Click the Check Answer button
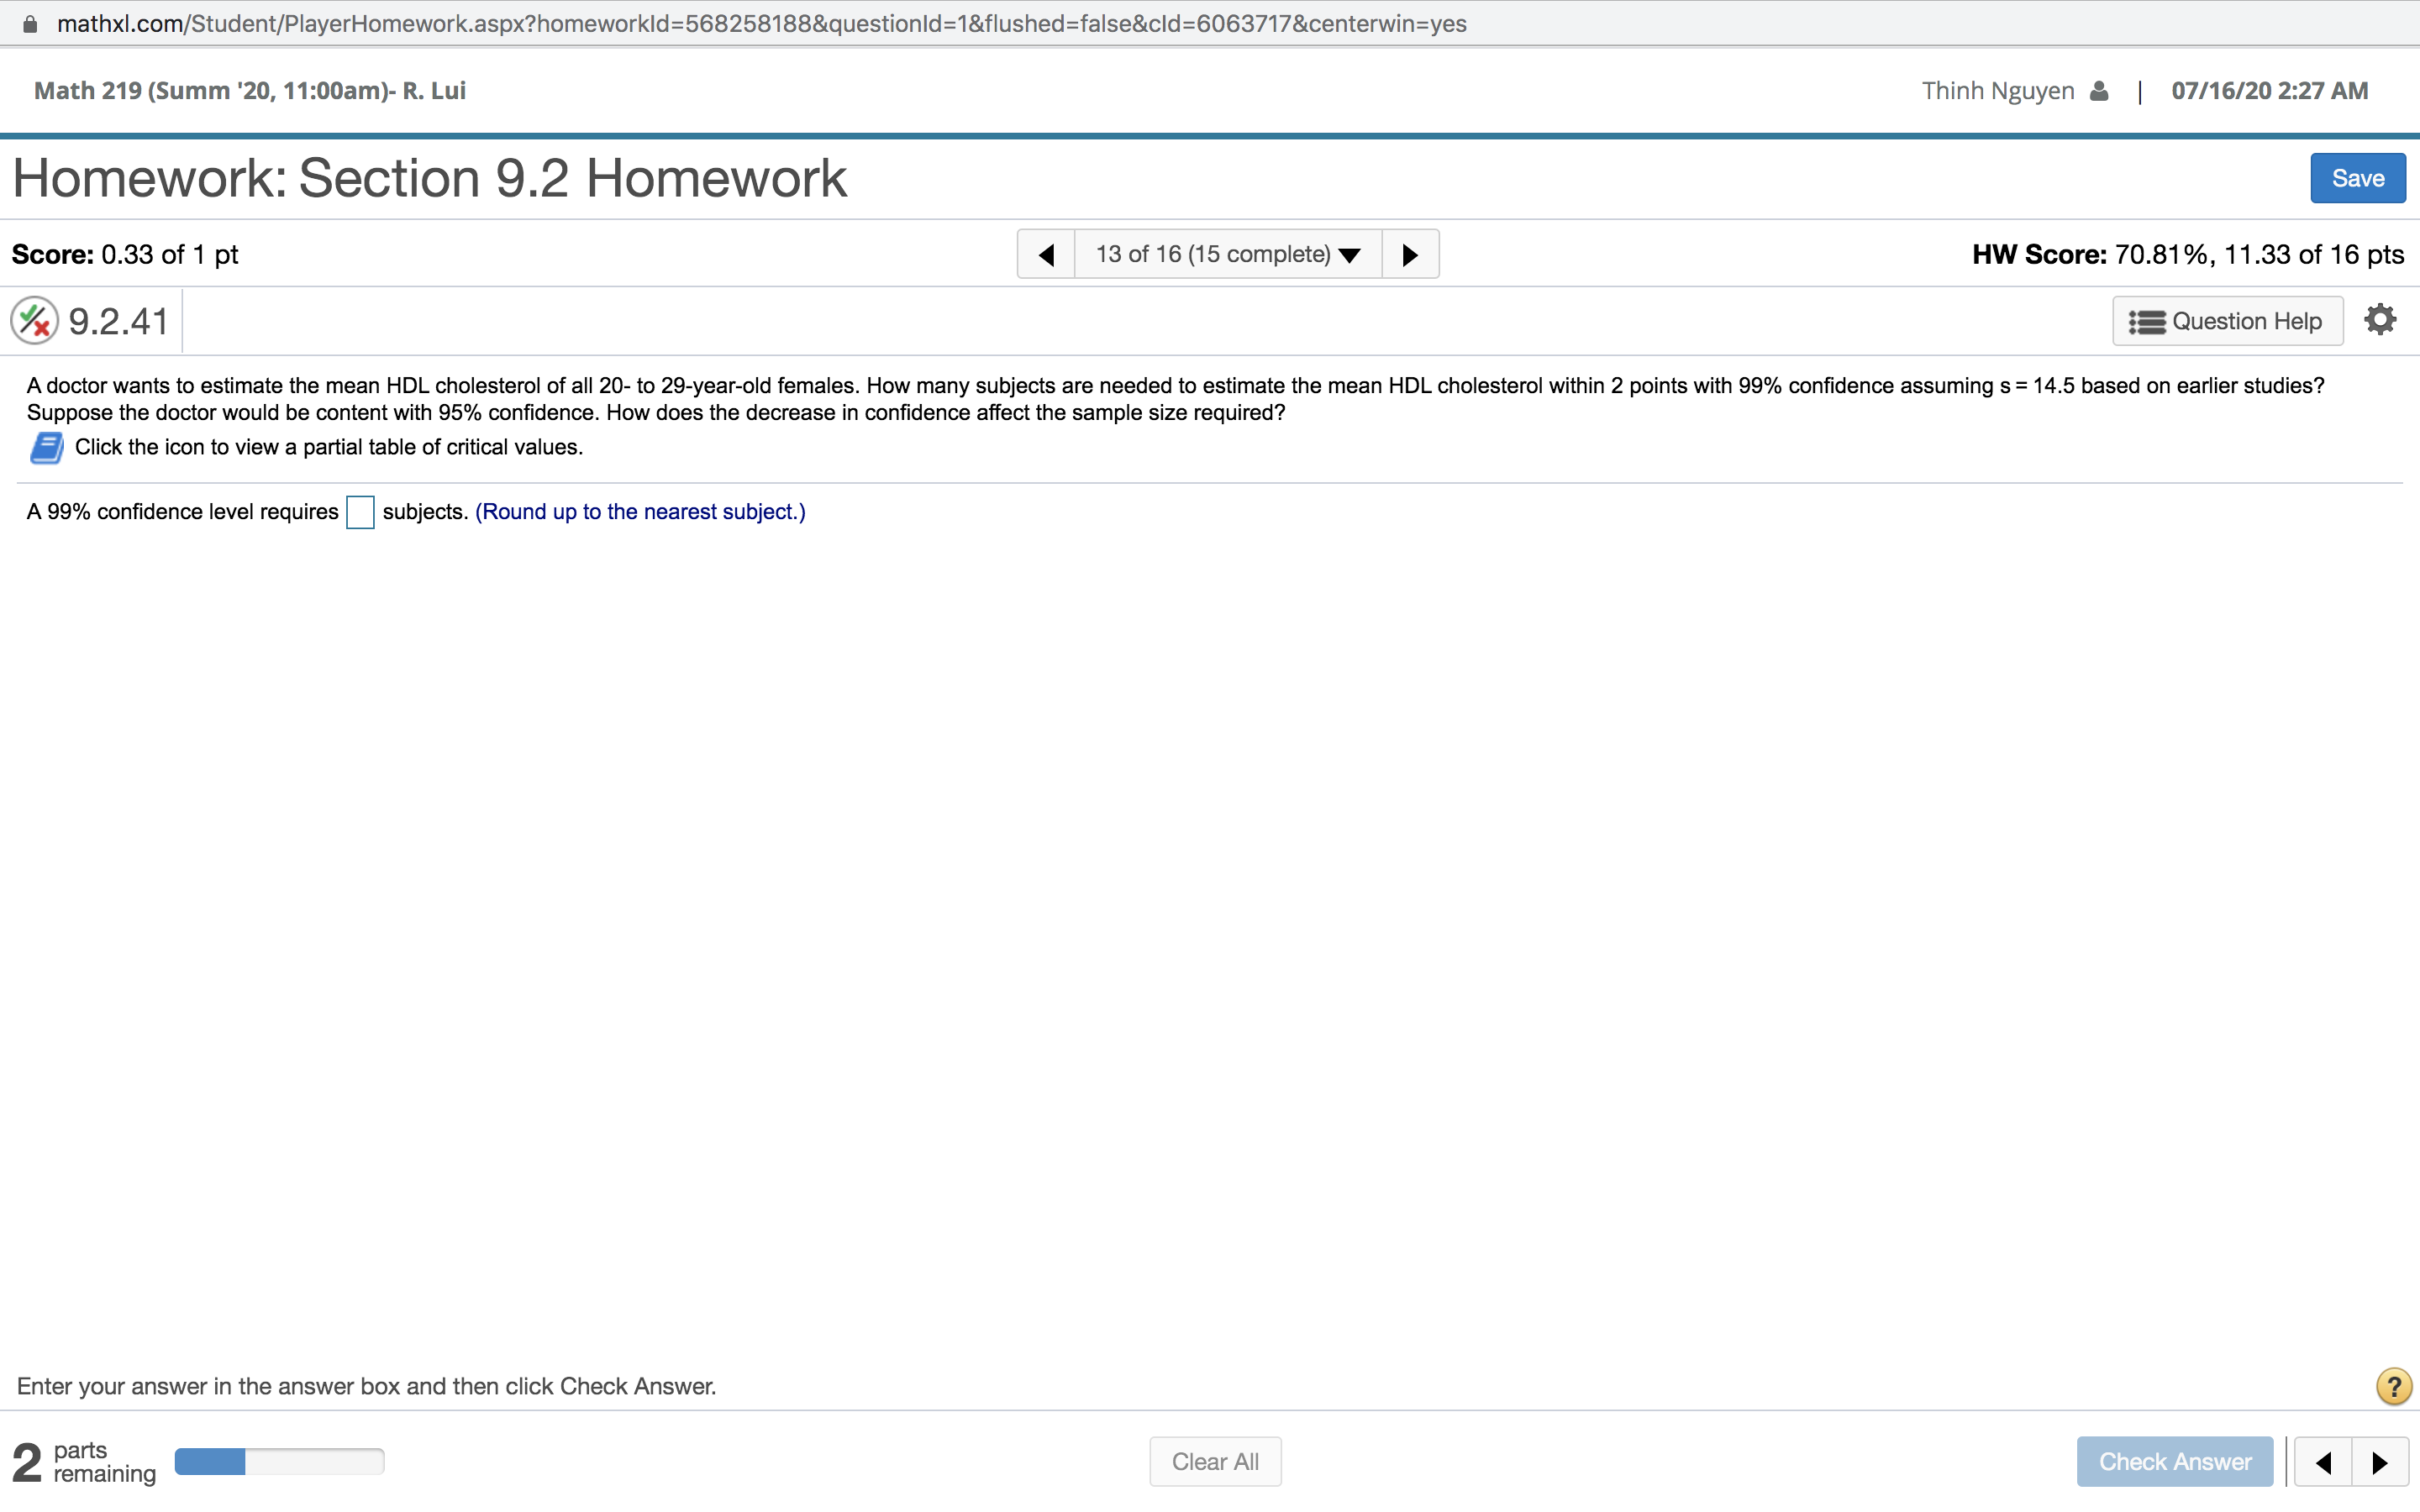 coord(2175,1460)
